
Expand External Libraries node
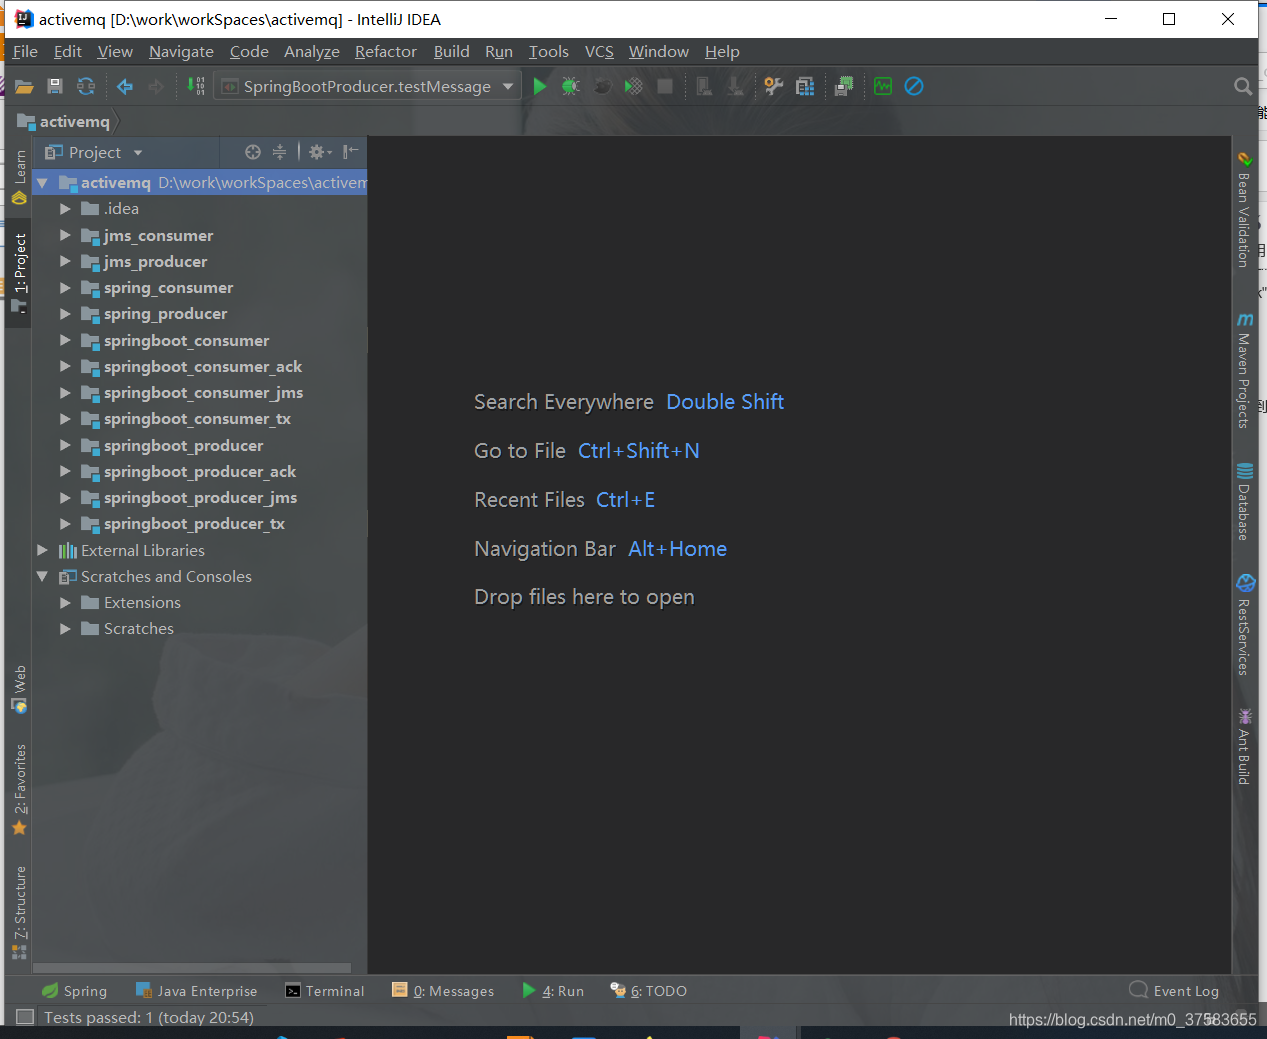(x=43, y=551)
